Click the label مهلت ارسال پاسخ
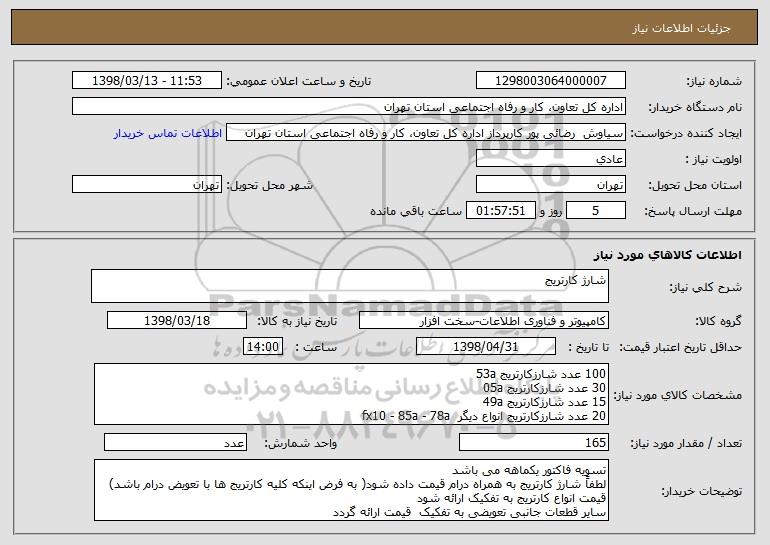770x545 pixels. coord(693,212)
